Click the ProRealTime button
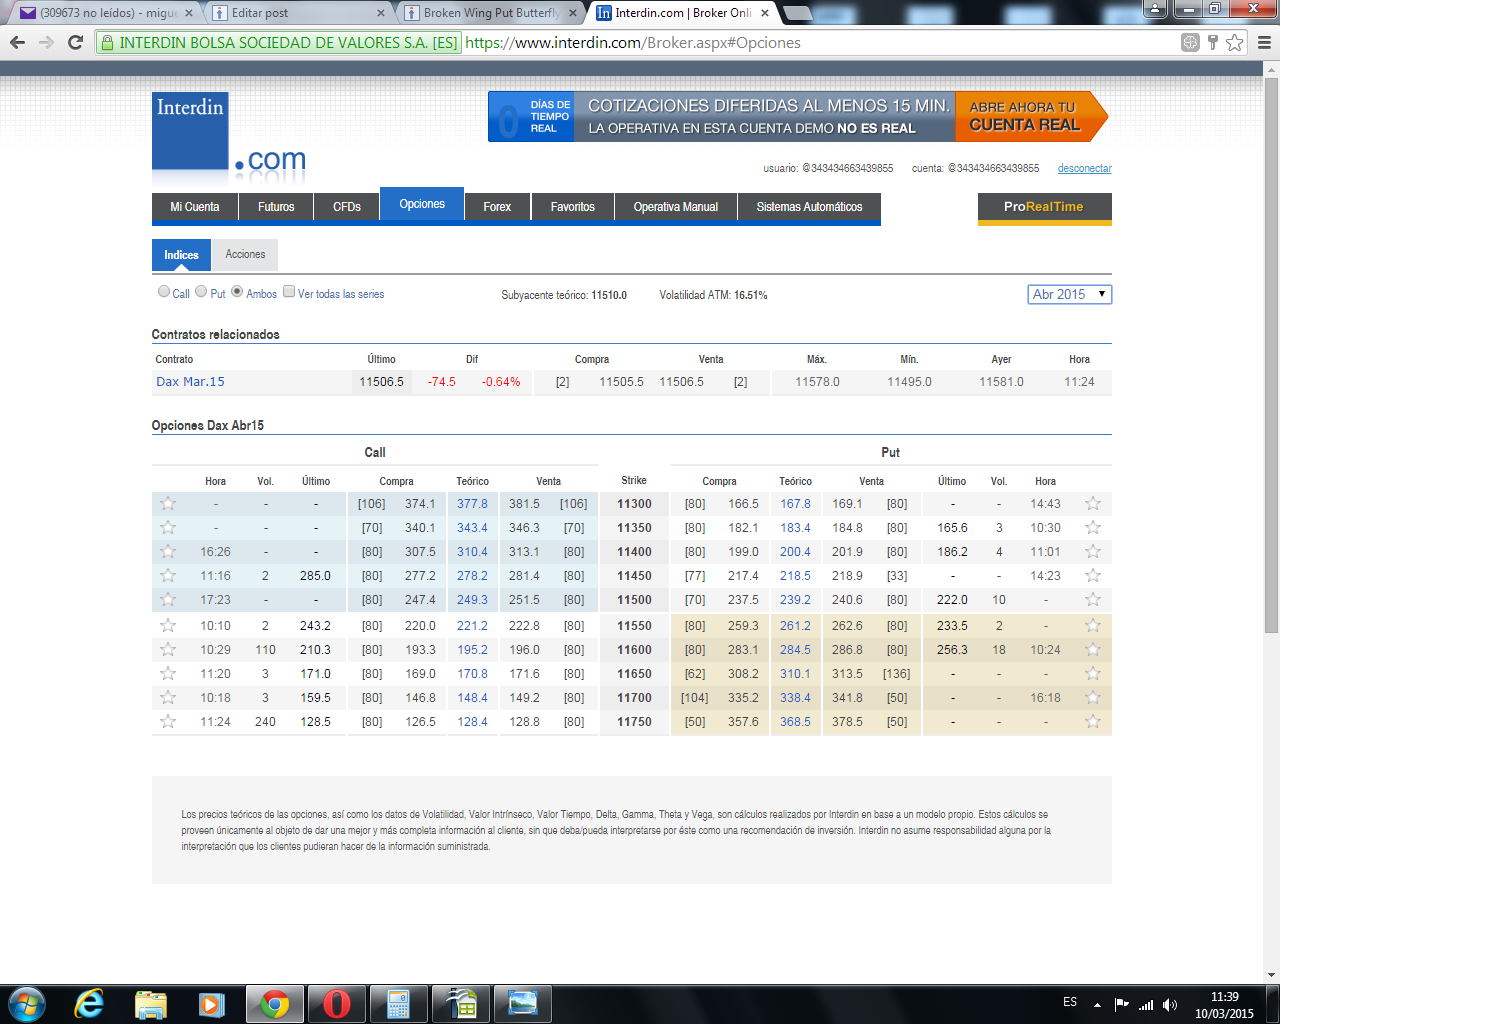This screenshot has width=1500, height=1024. (1044, 207)
